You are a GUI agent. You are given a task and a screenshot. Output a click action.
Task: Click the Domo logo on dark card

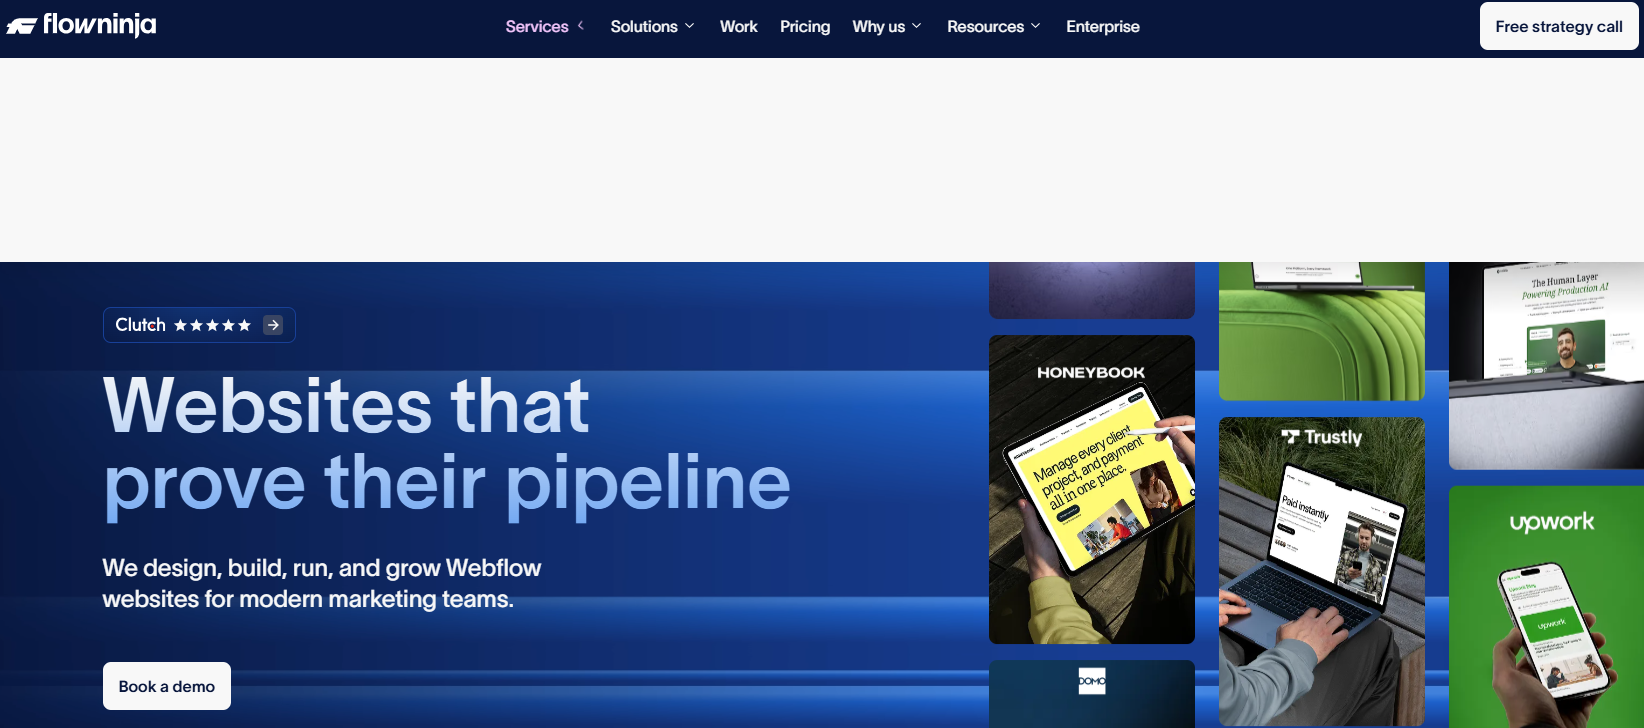(1092, 681)
